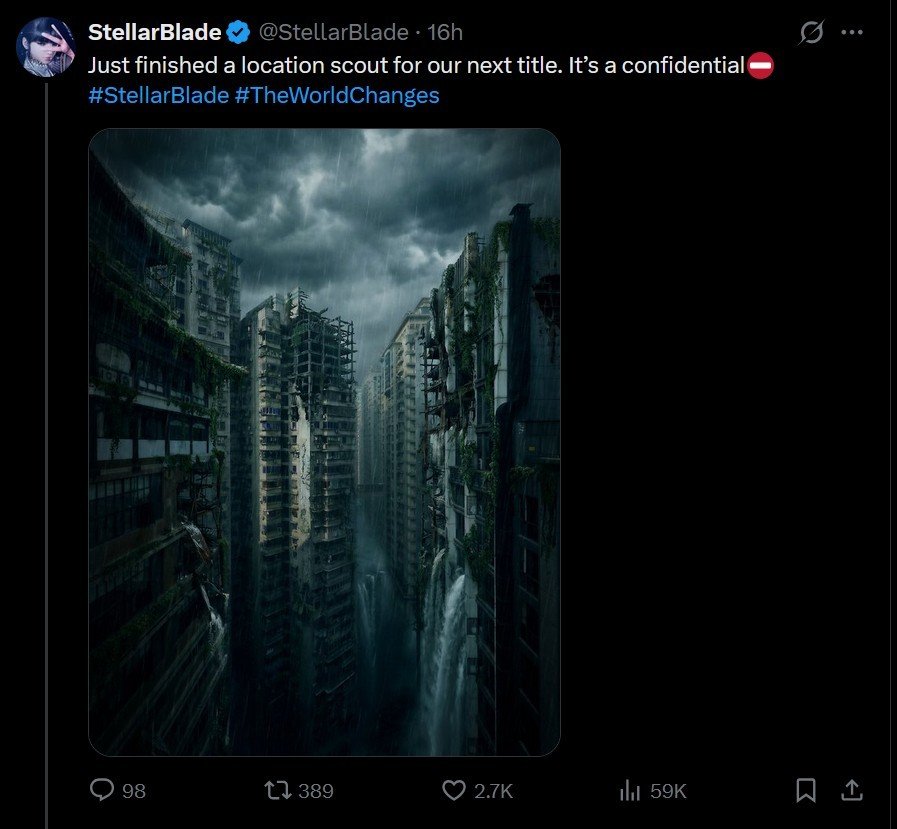Click the blue verified checkmark badge
This screenshot has width=897, height=829.
pyautogui.click(x=238, y=33)
